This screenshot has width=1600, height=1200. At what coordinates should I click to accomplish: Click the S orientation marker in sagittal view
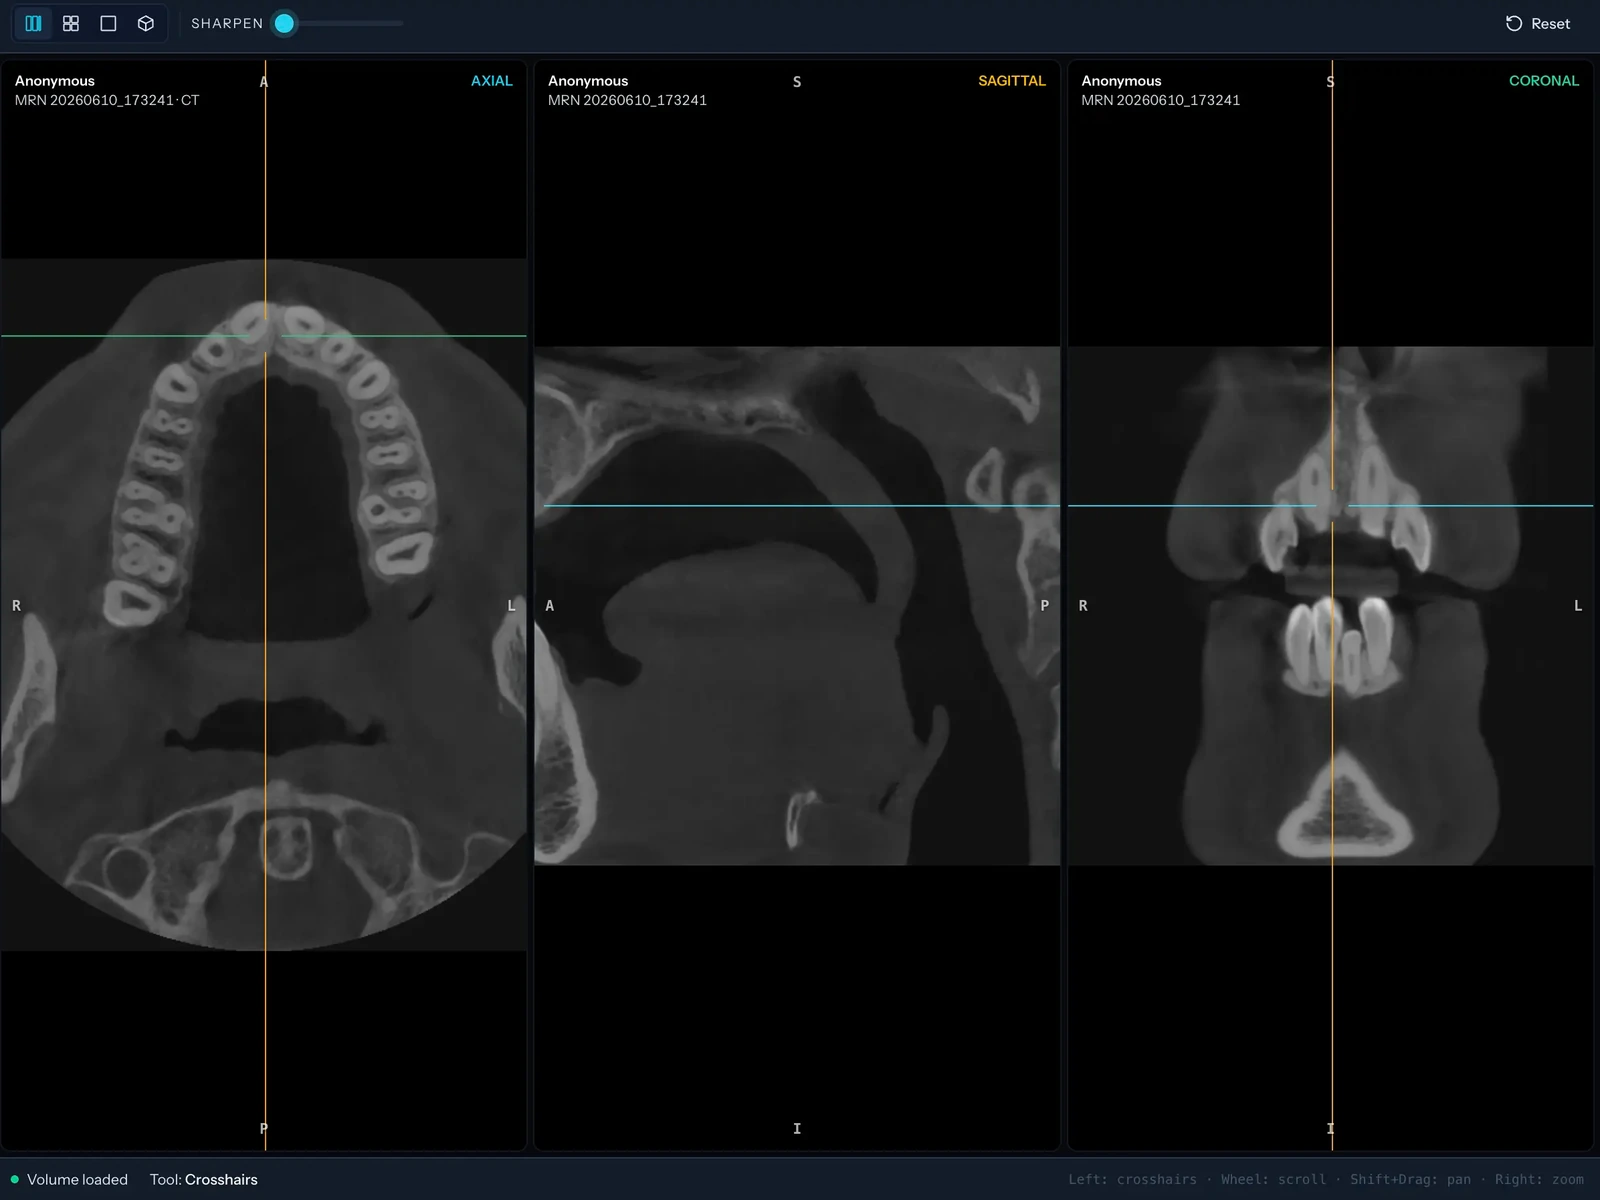[797, 82]
